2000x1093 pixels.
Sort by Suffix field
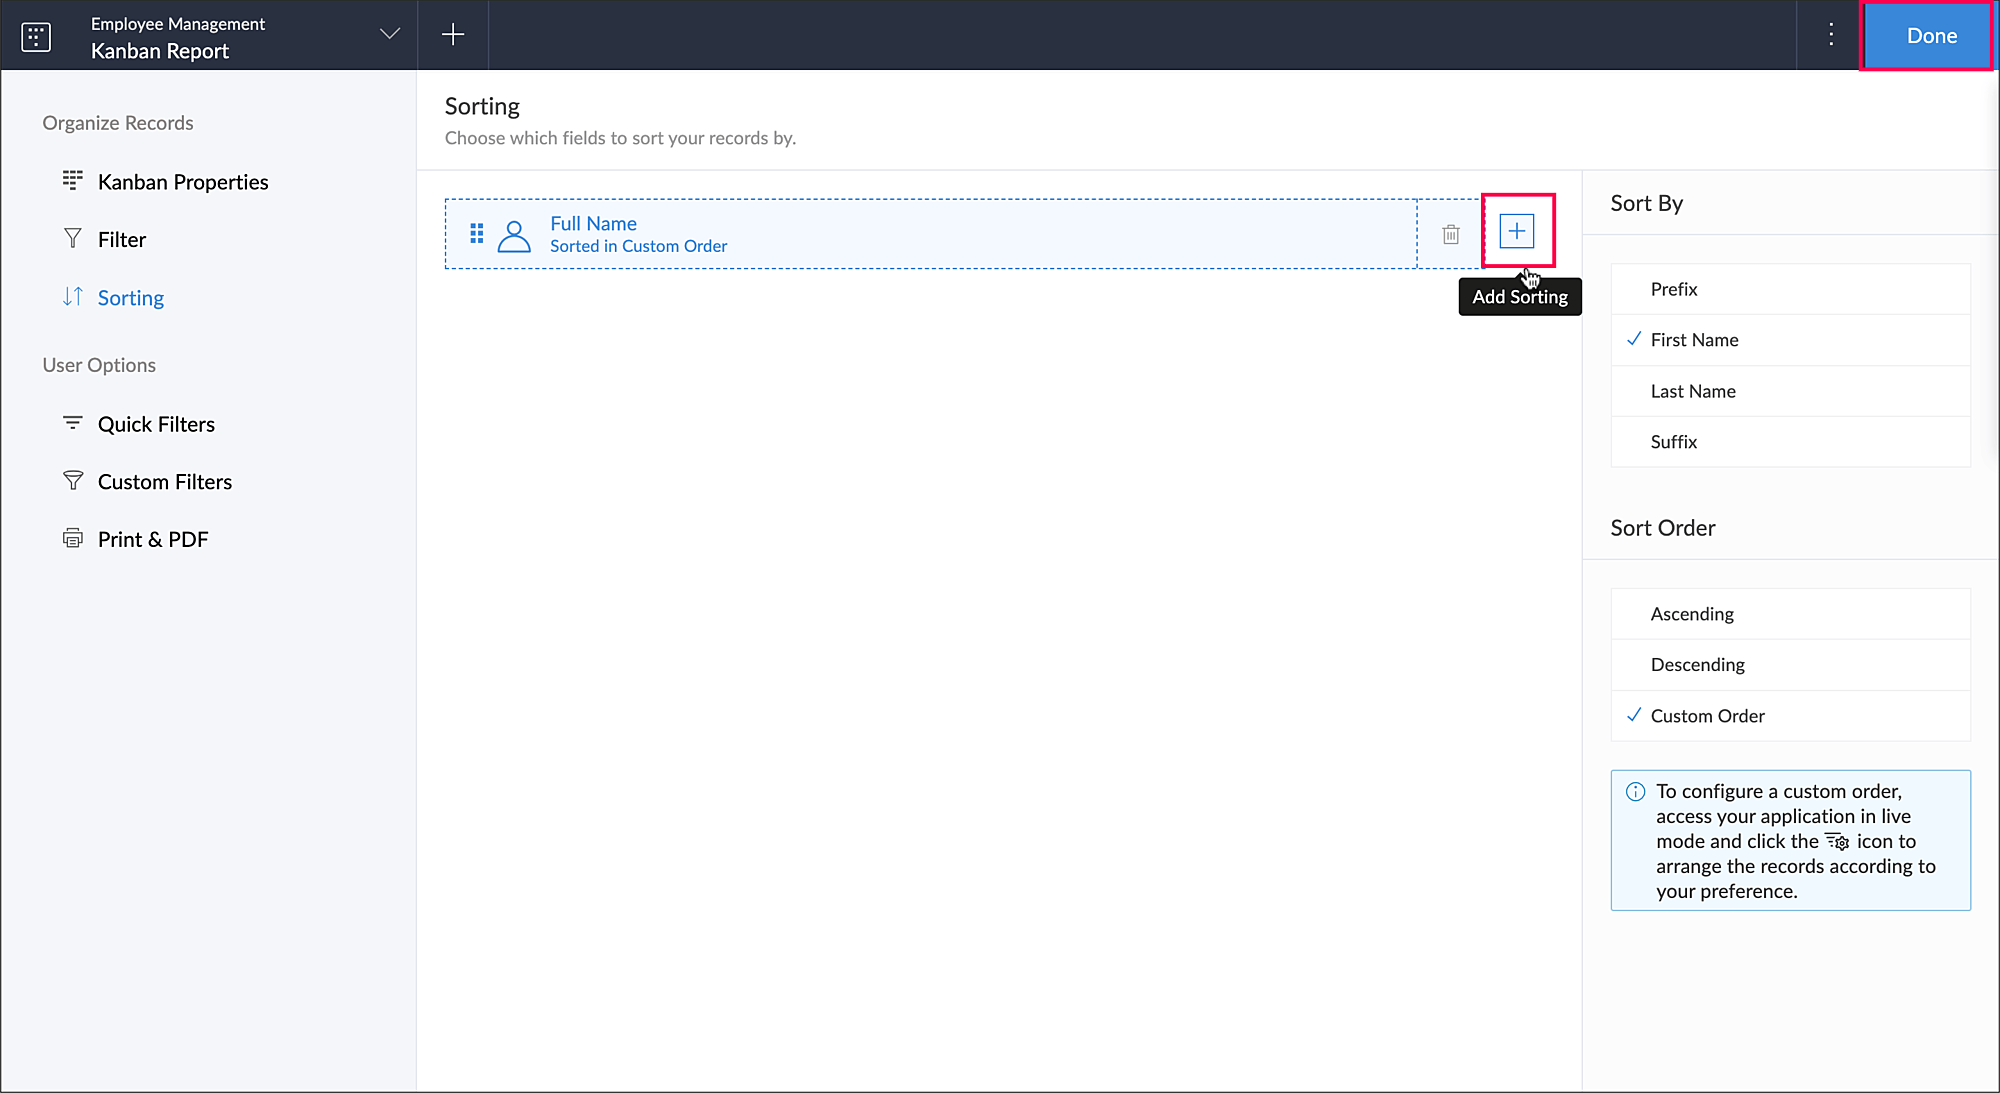(x=1673, y=442)
